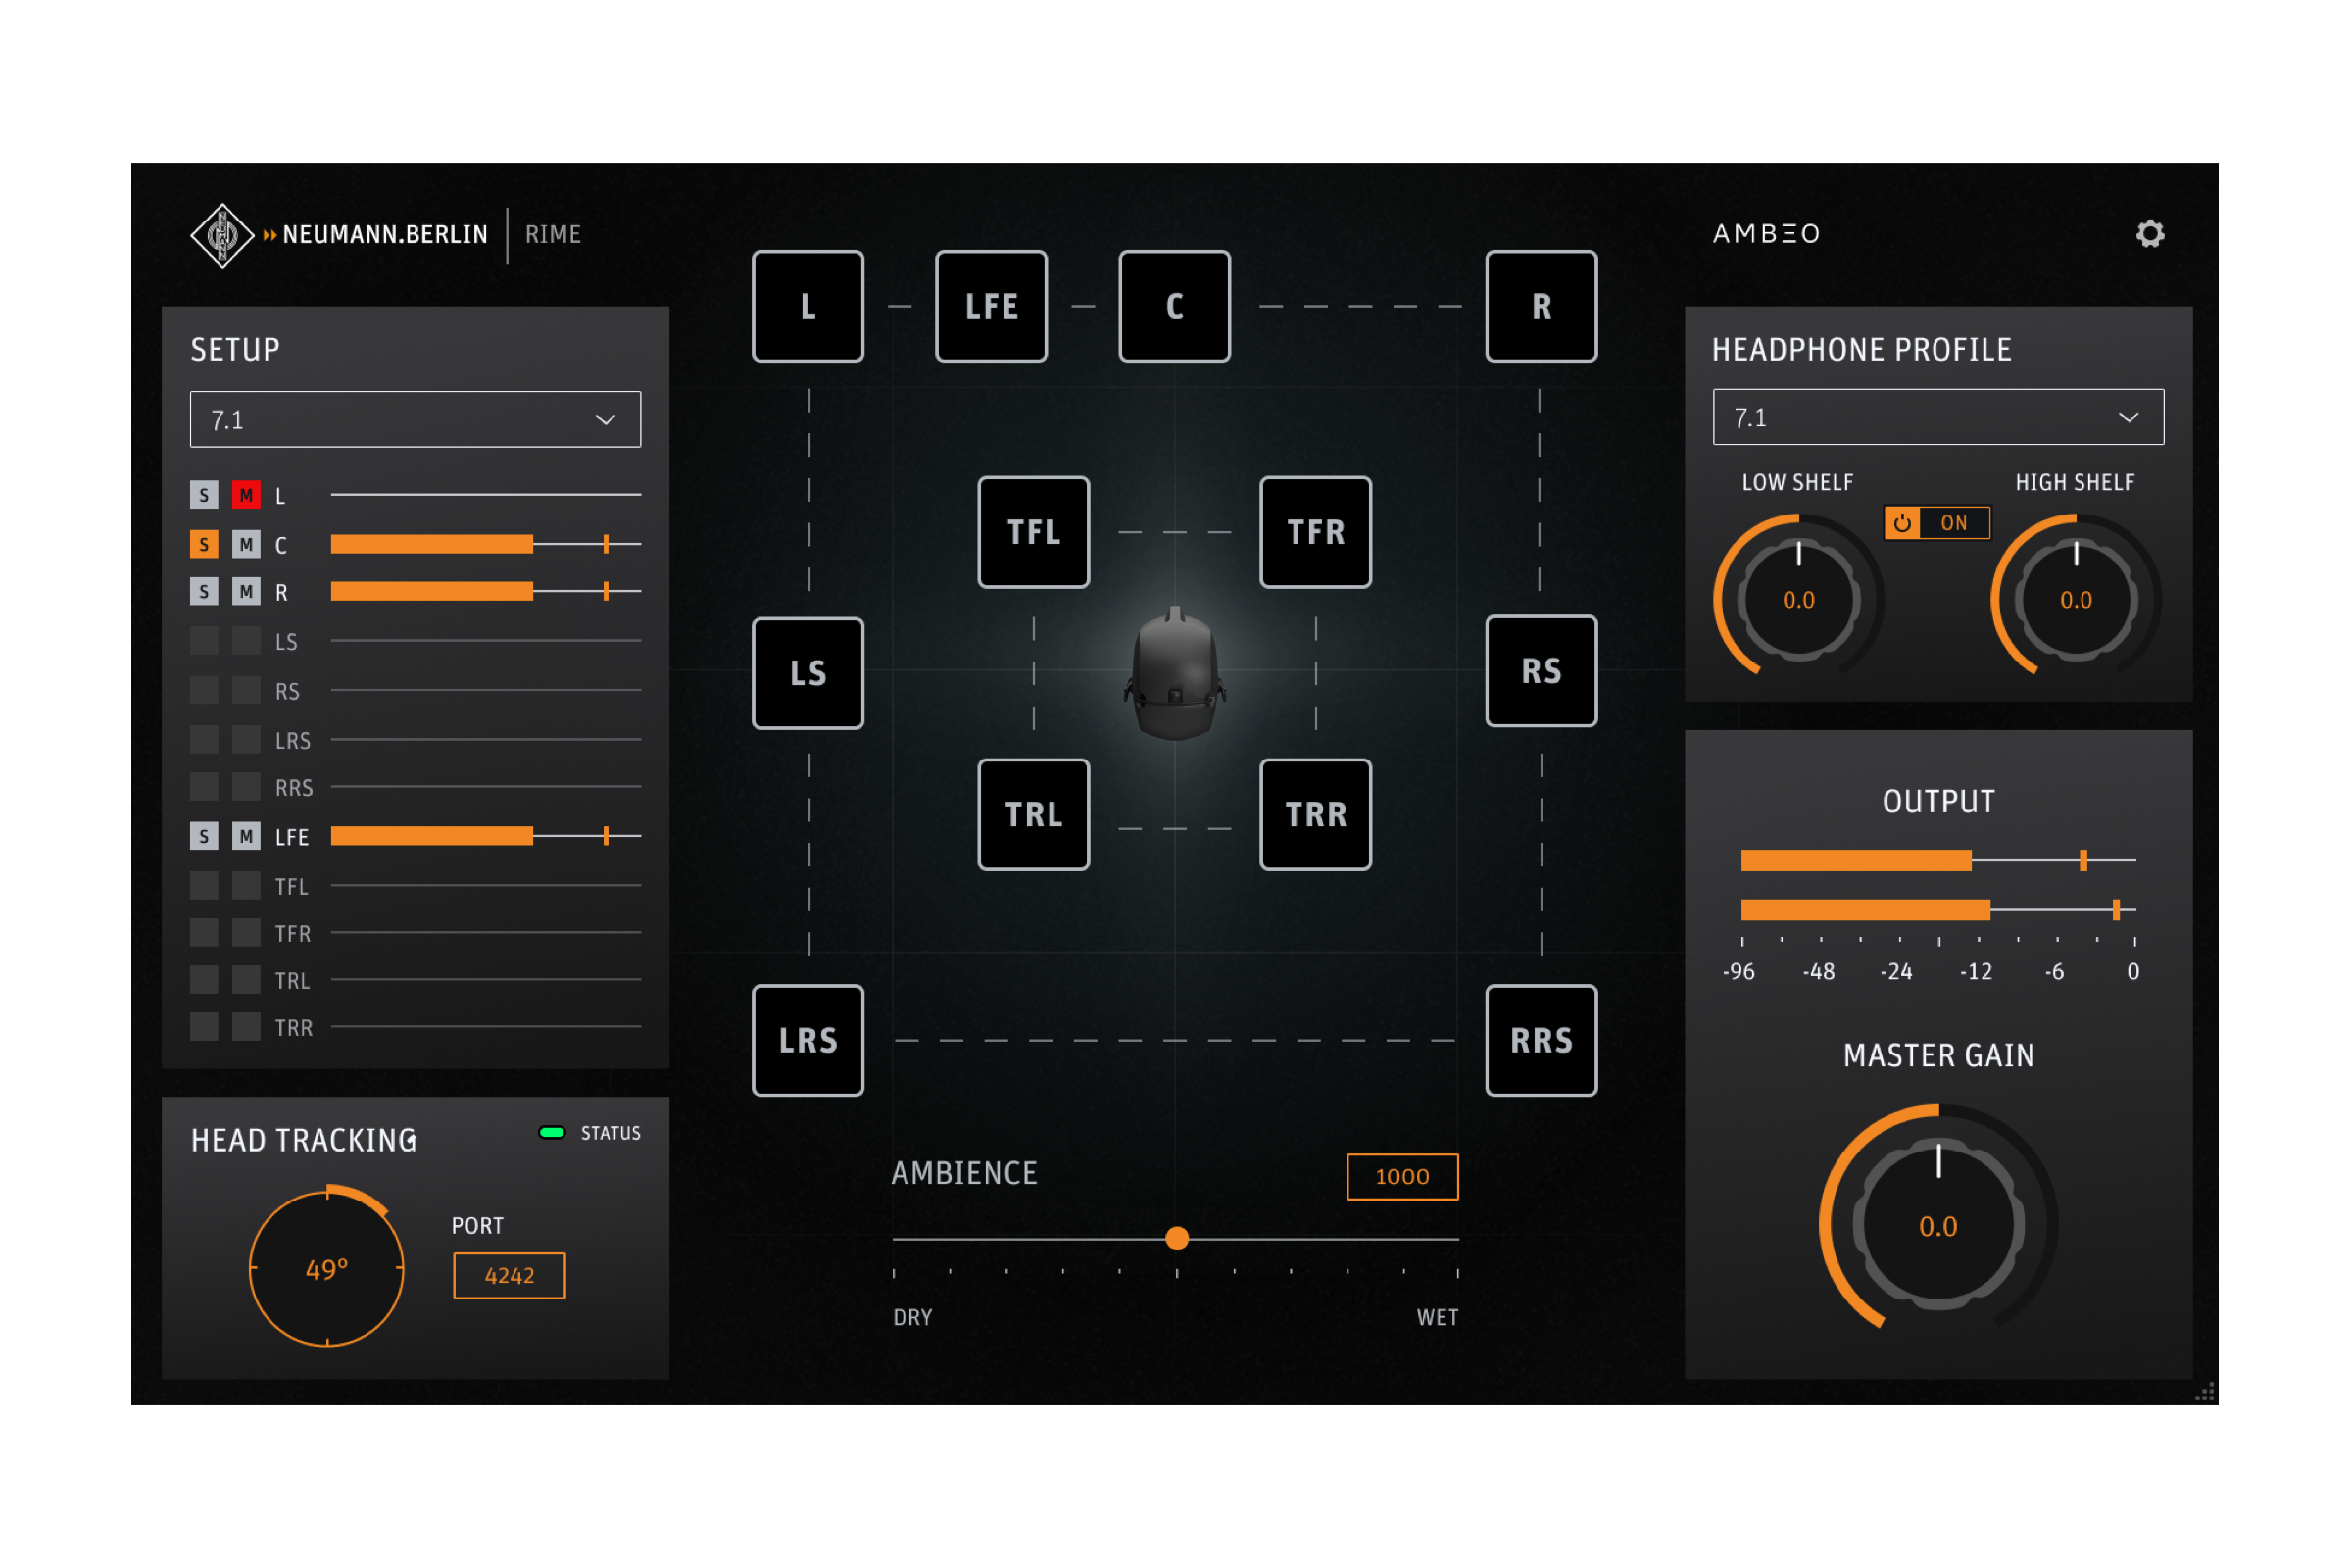This screenshot has width=2352, height=1568.
Task: Open settings with the gear icon
Action: pyautogui.click(x=2149, y=234)
